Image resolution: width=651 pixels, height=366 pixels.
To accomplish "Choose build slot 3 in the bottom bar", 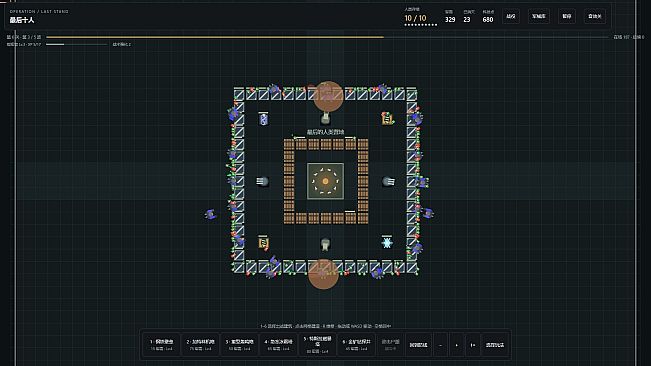I will click(x=240, y=345).
